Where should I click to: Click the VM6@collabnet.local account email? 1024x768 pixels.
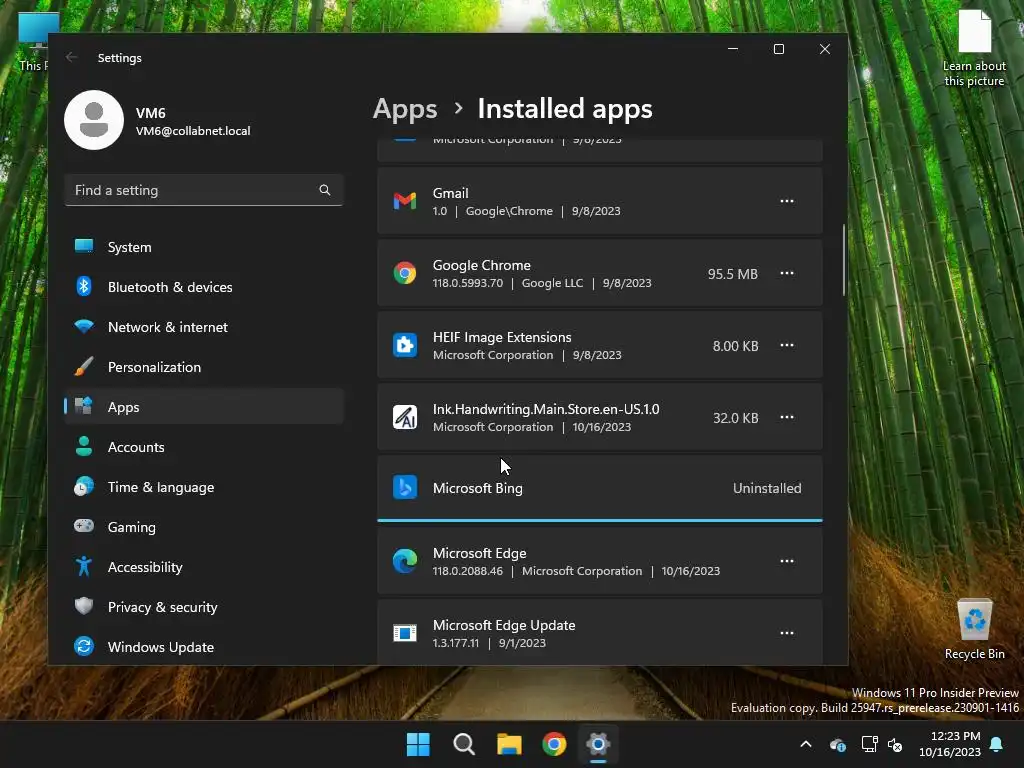tap(193, 131)
